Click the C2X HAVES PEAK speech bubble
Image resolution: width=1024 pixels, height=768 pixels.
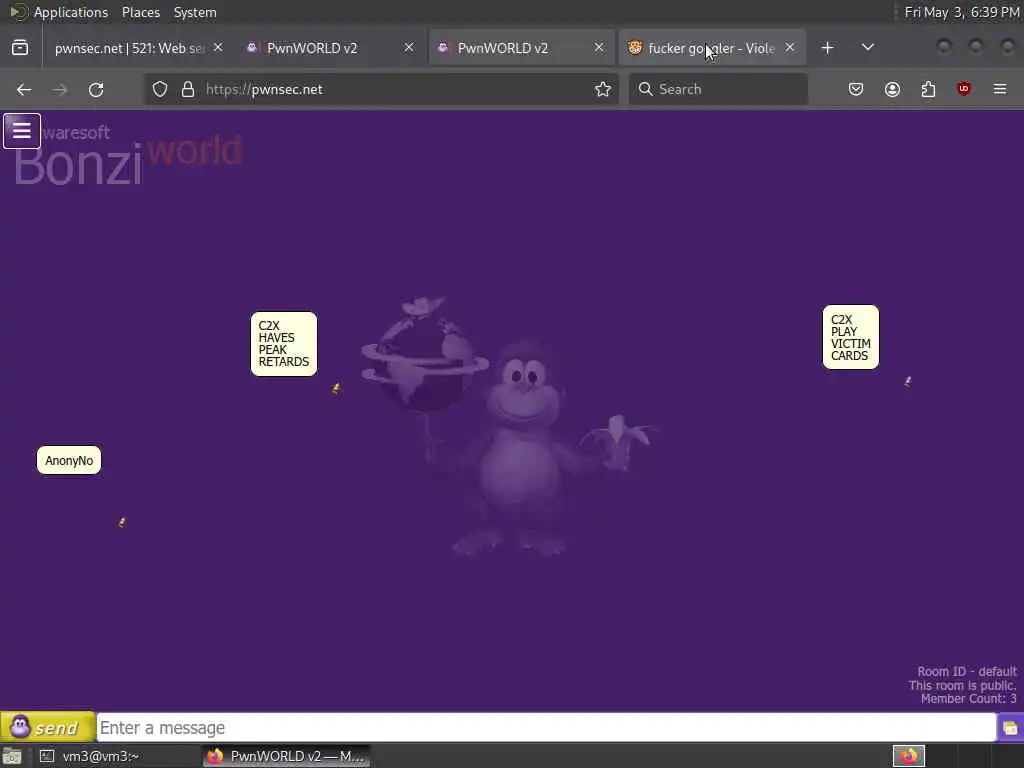284,344
